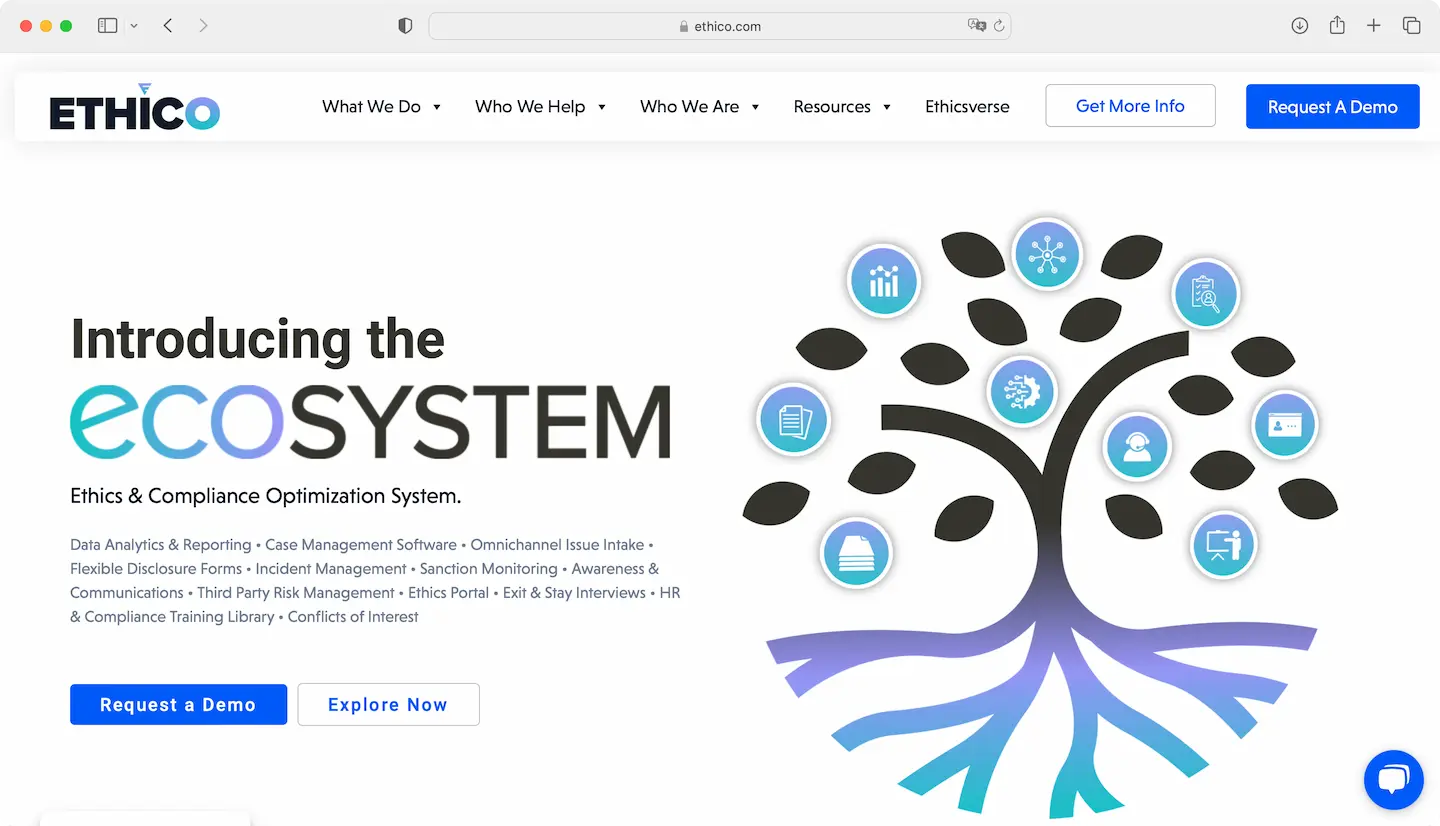Click the network hub icon atop the tree

pos(1046,255)
